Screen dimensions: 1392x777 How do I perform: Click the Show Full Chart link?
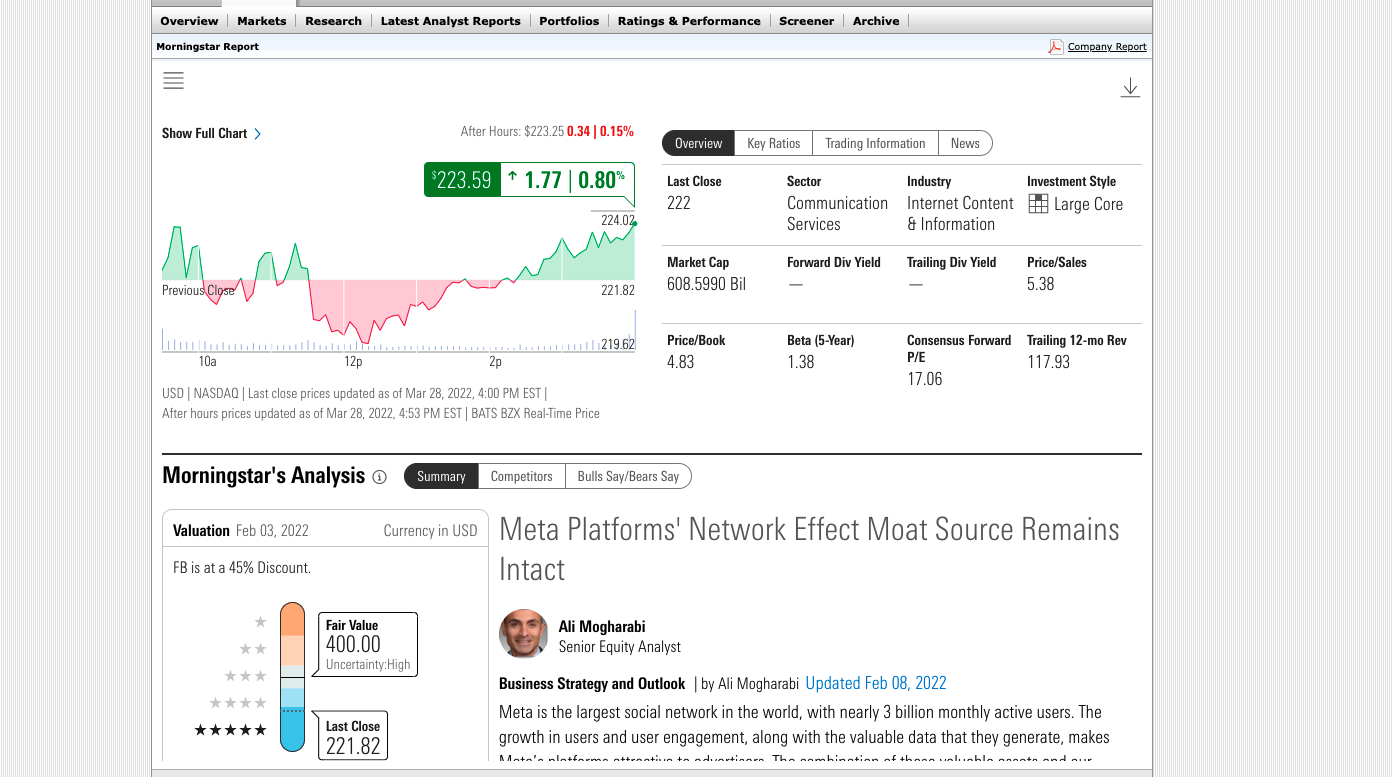(205, 134)
